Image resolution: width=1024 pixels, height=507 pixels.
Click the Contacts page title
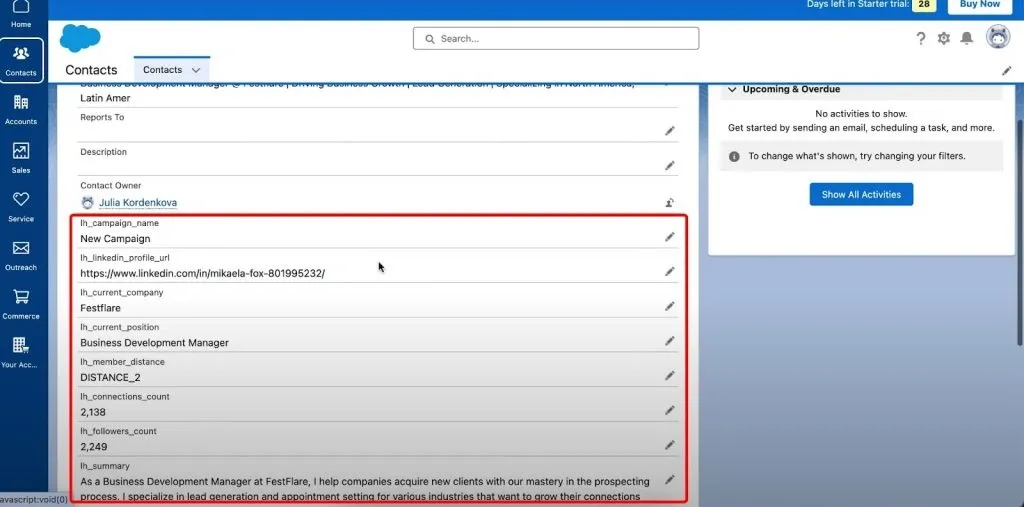[91, 70]
